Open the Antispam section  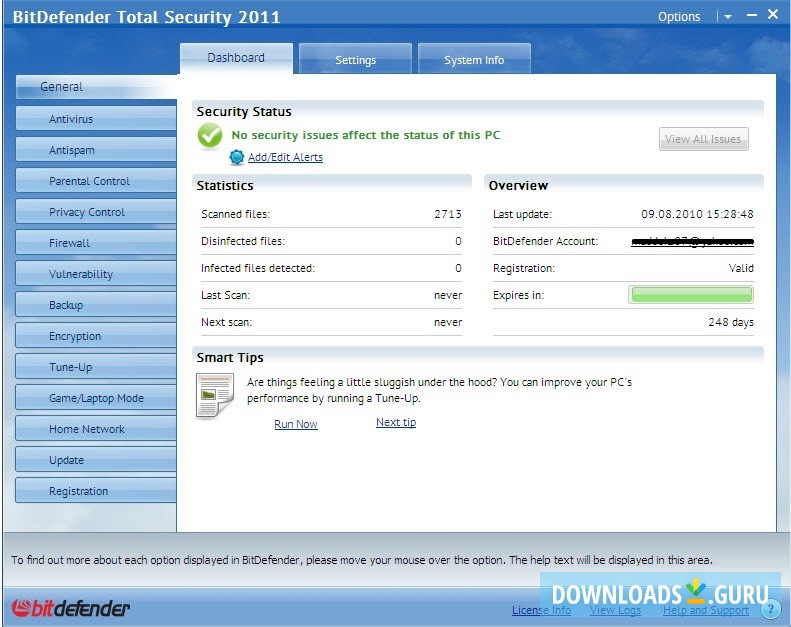point(96,150)
